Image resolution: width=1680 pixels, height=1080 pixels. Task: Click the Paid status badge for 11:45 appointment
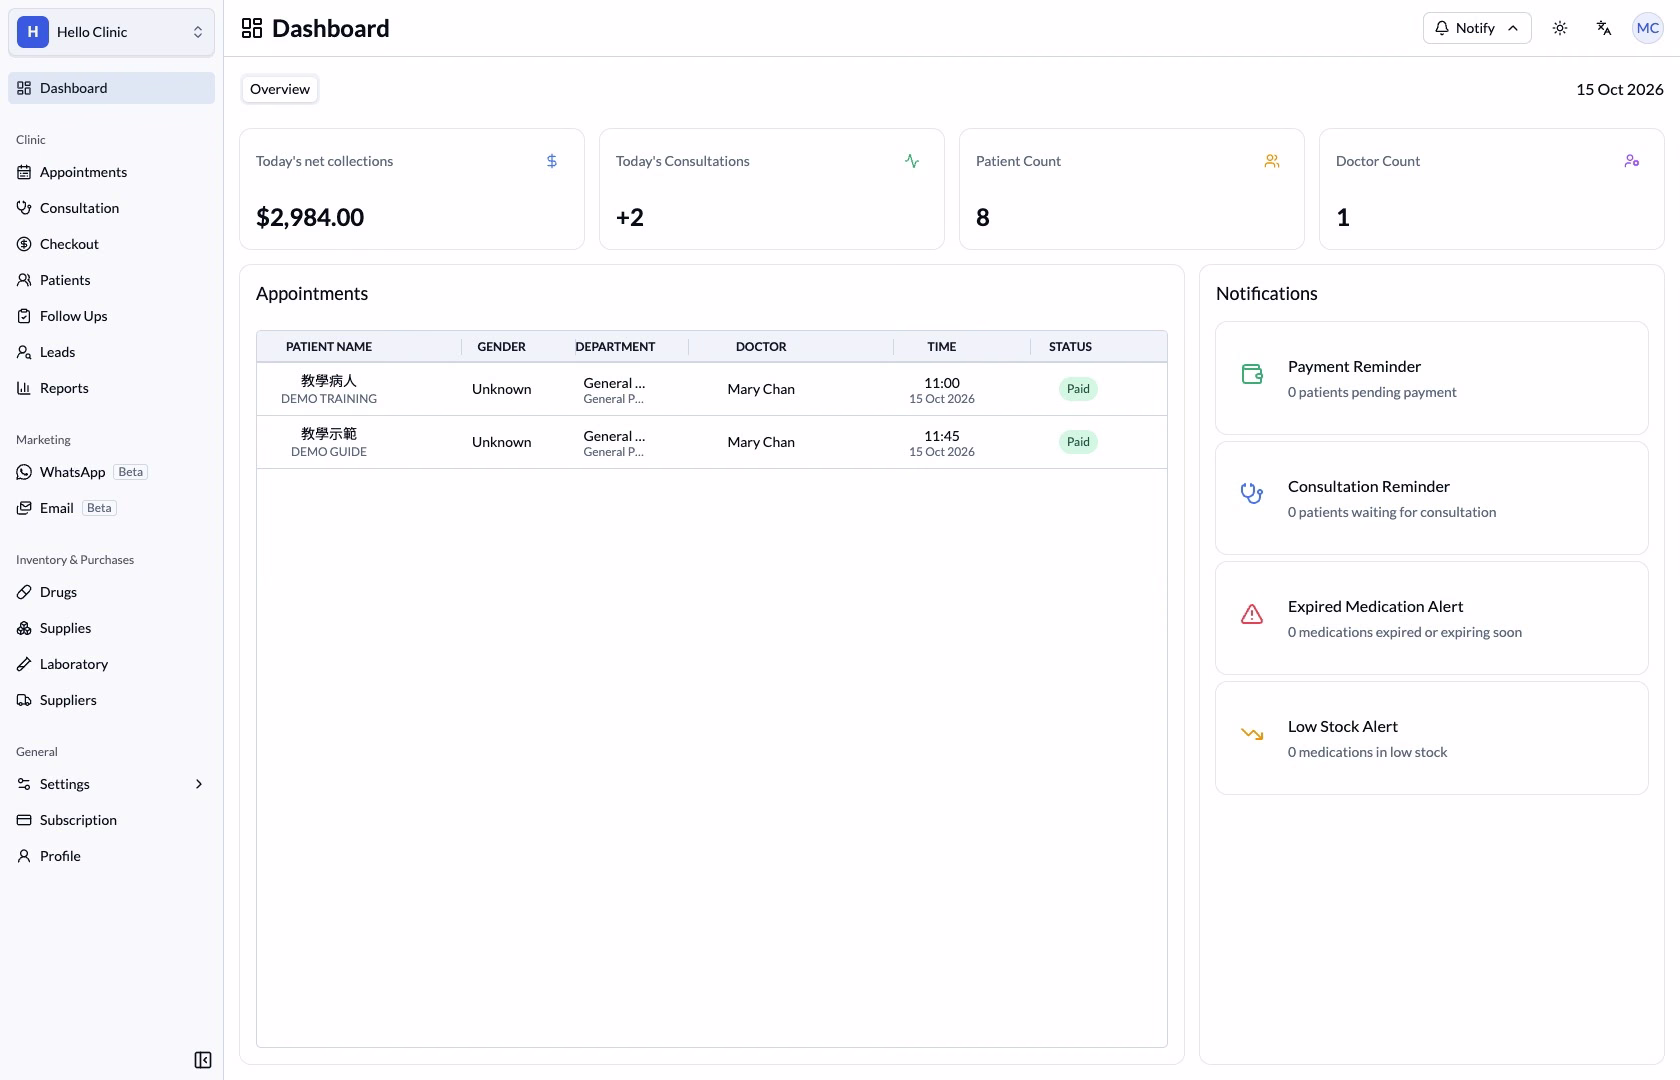click(x=1078, y=442)
